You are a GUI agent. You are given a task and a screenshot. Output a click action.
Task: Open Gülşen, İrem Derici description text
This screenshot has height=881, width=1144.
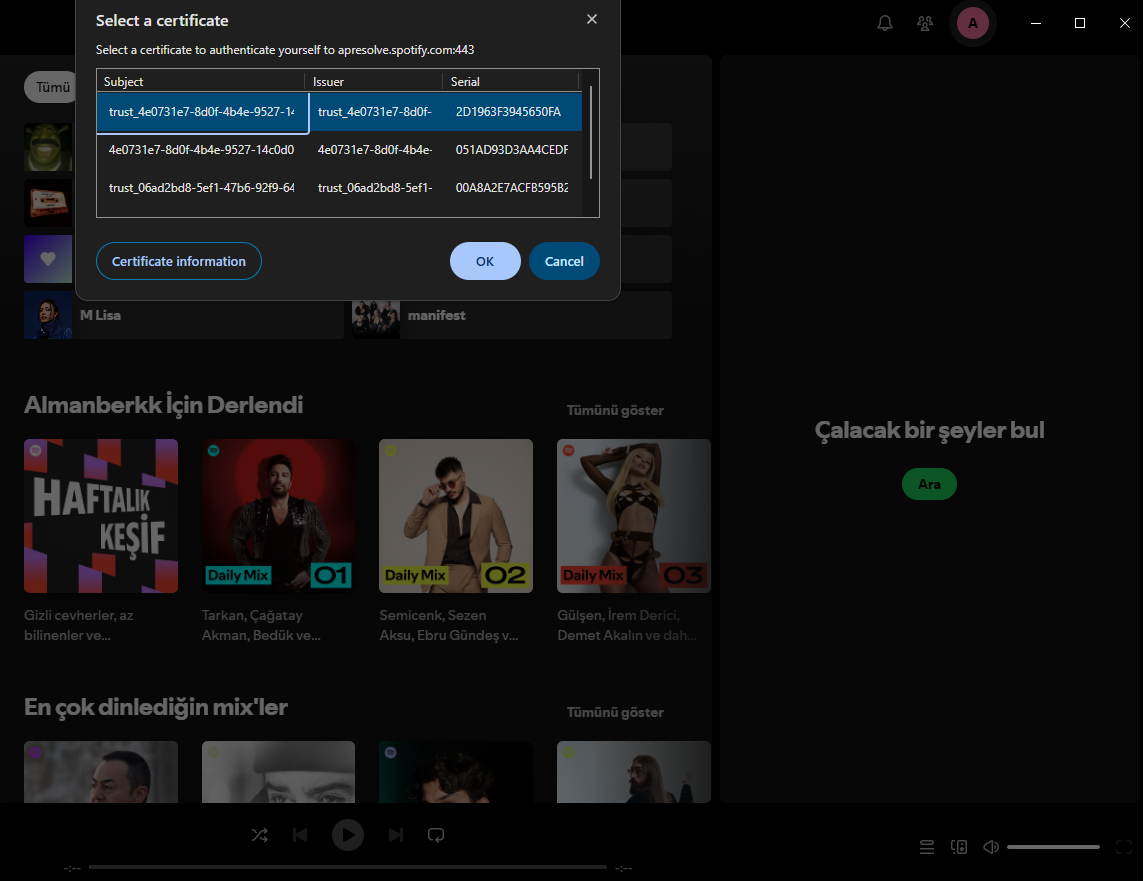[627, 625]
